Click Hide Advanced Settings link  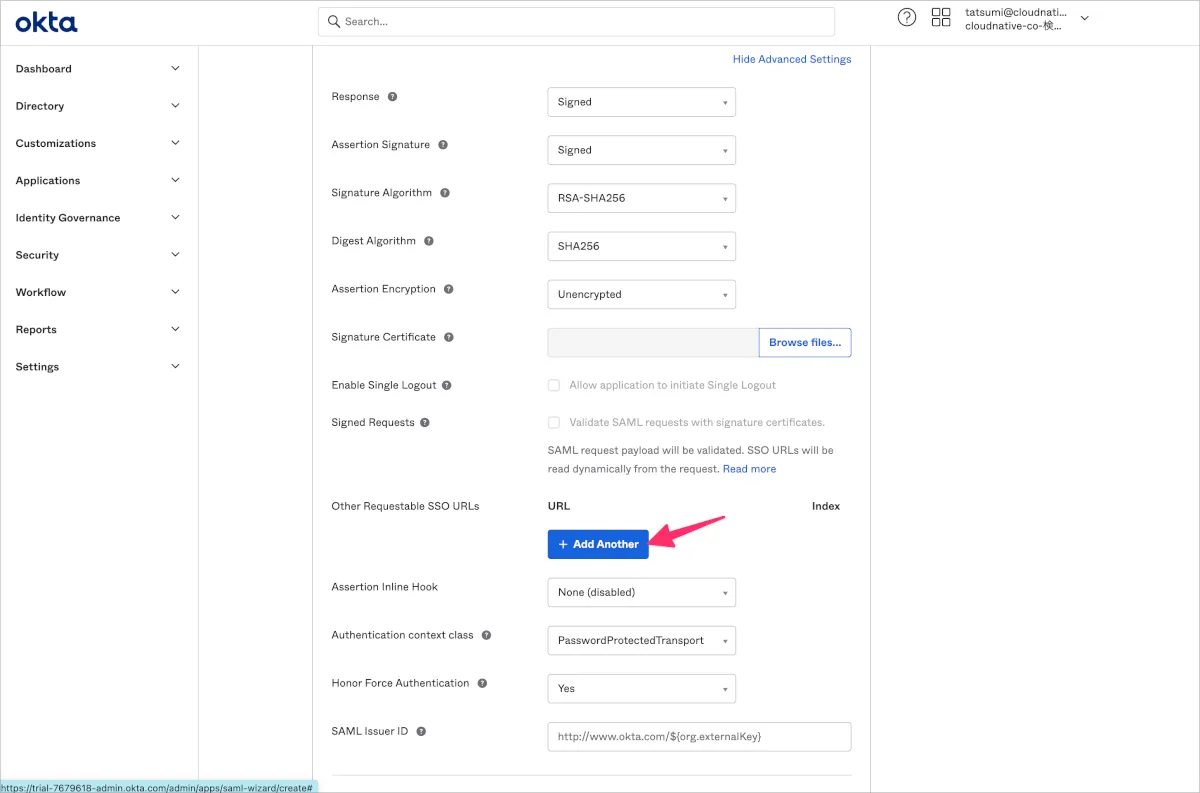pyautogui.click(x=791, y=59)
